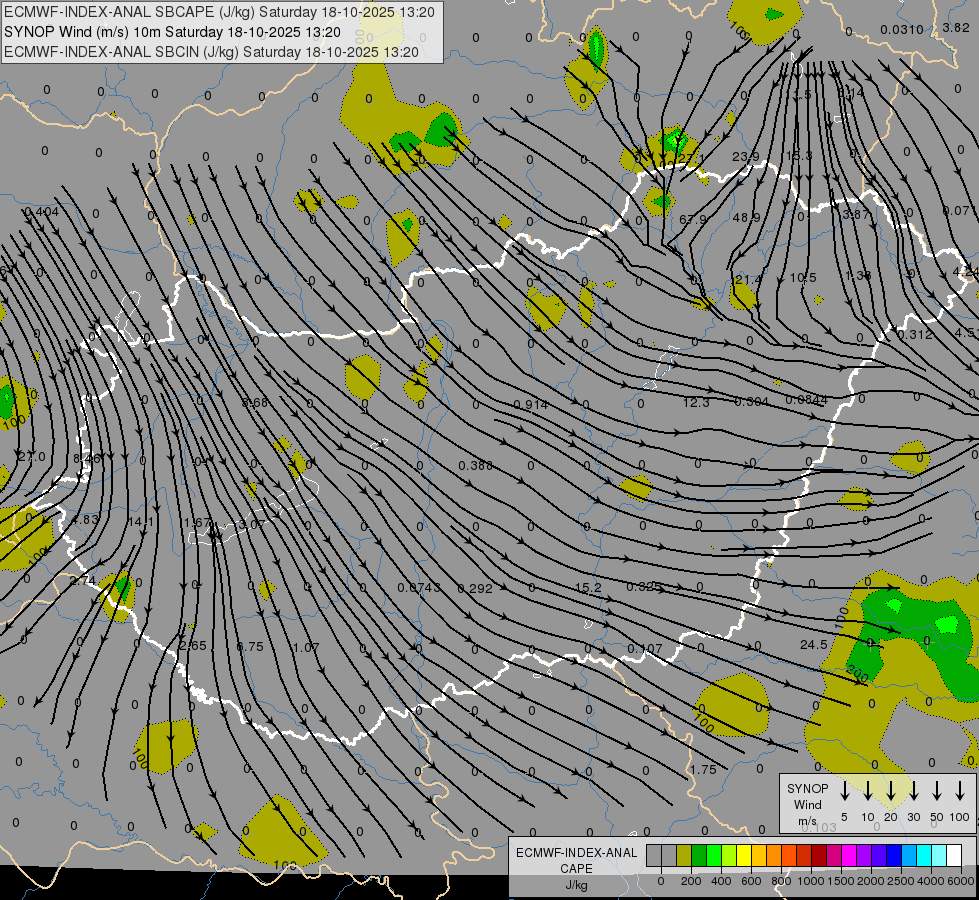This screenshot has height=900, width=979.
Task: Click the 3.82 value on the map
Action: click(x=956, y=27)
